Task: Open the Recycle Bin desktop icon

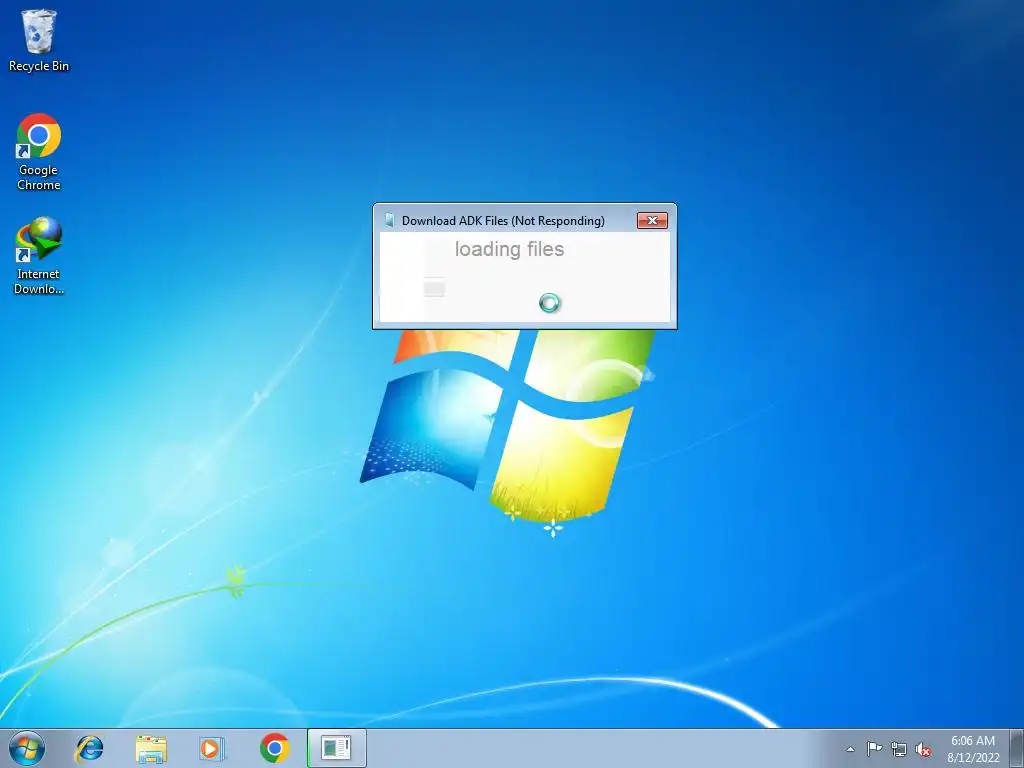Action: tap(39, 40)
